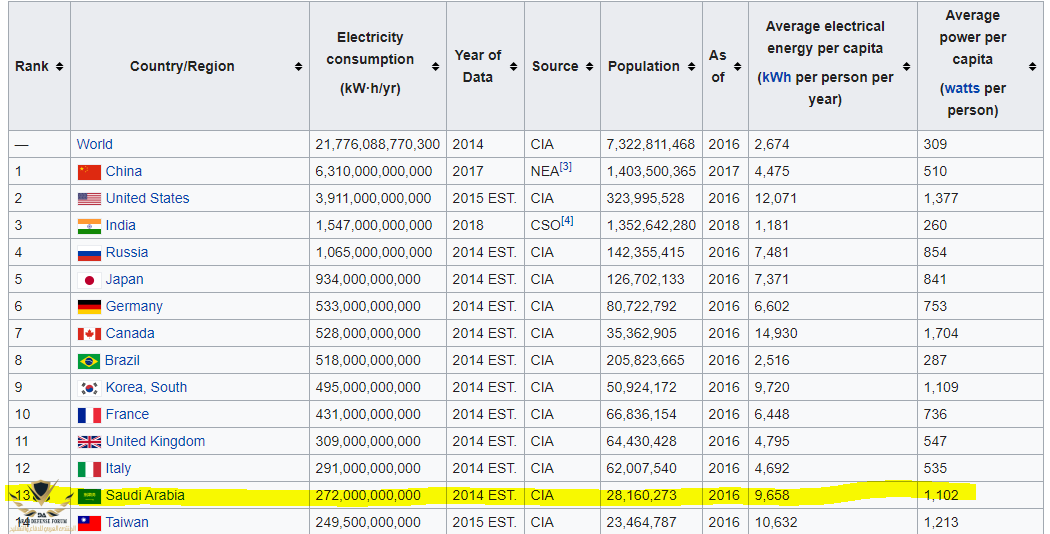This screenshot has height=534, width=1050.
Task: Click the Japan flag icon
Action: 89,280
